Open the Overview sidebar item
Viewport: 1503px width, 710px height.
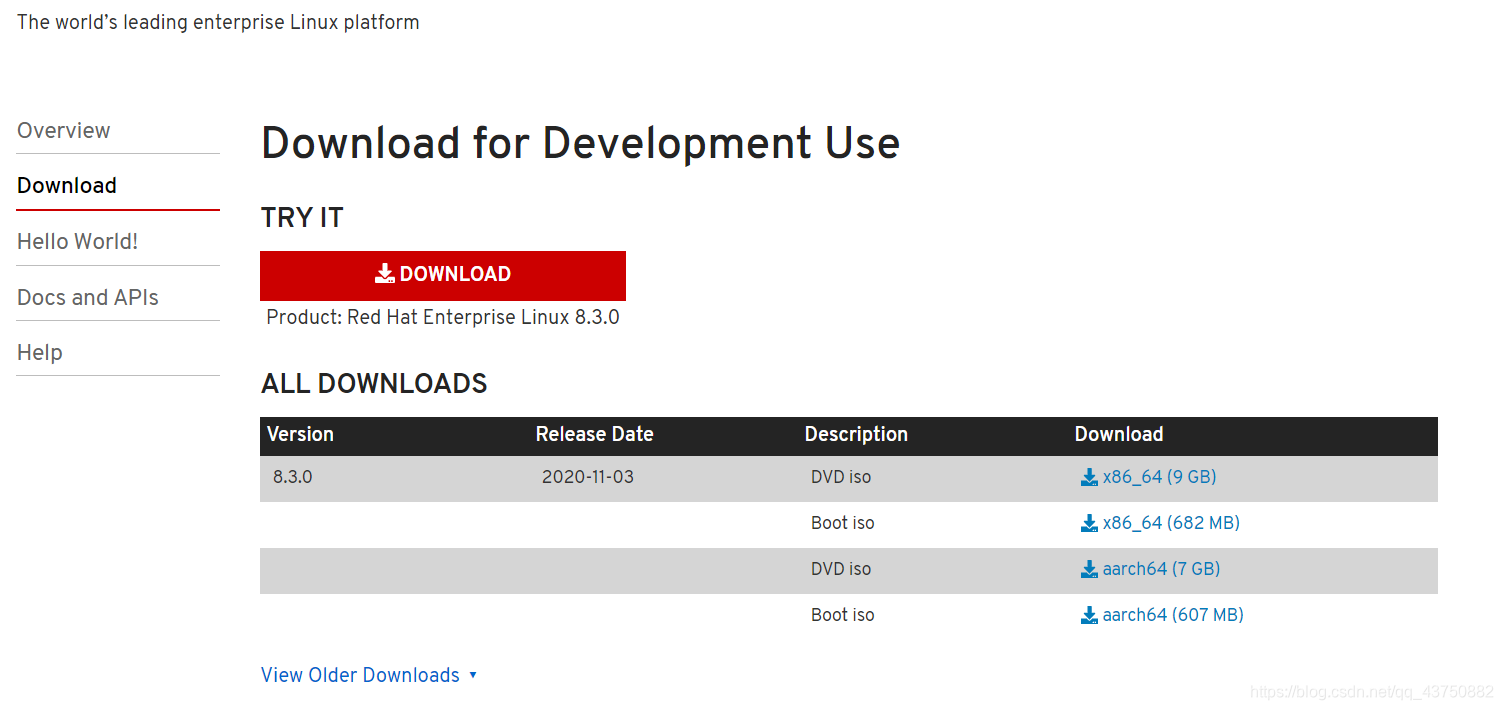(x=64, y=131)
